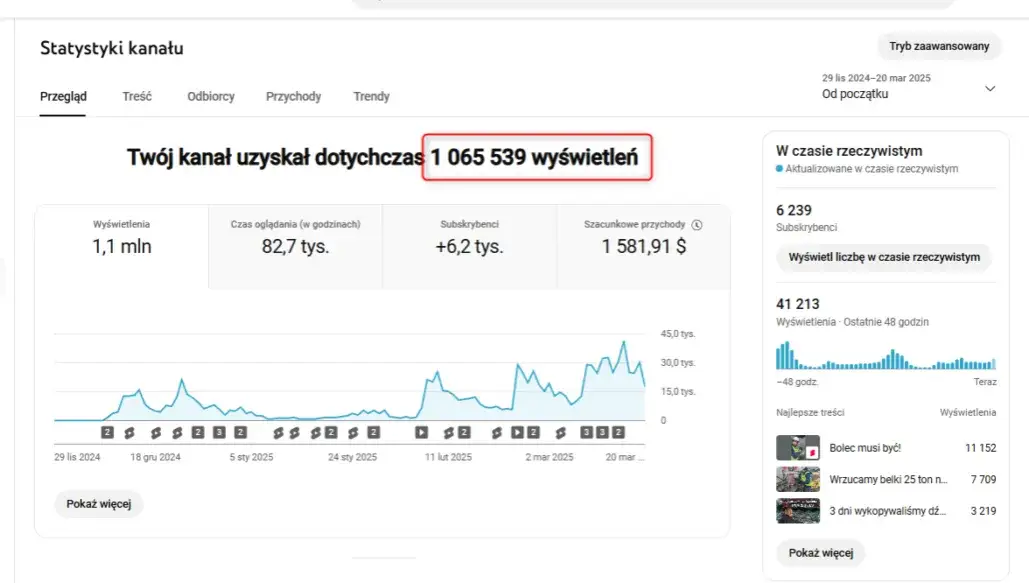The width and height of the screenshot is (1029, 583).
Task: Select the Przychody tab
Action: 293,96
